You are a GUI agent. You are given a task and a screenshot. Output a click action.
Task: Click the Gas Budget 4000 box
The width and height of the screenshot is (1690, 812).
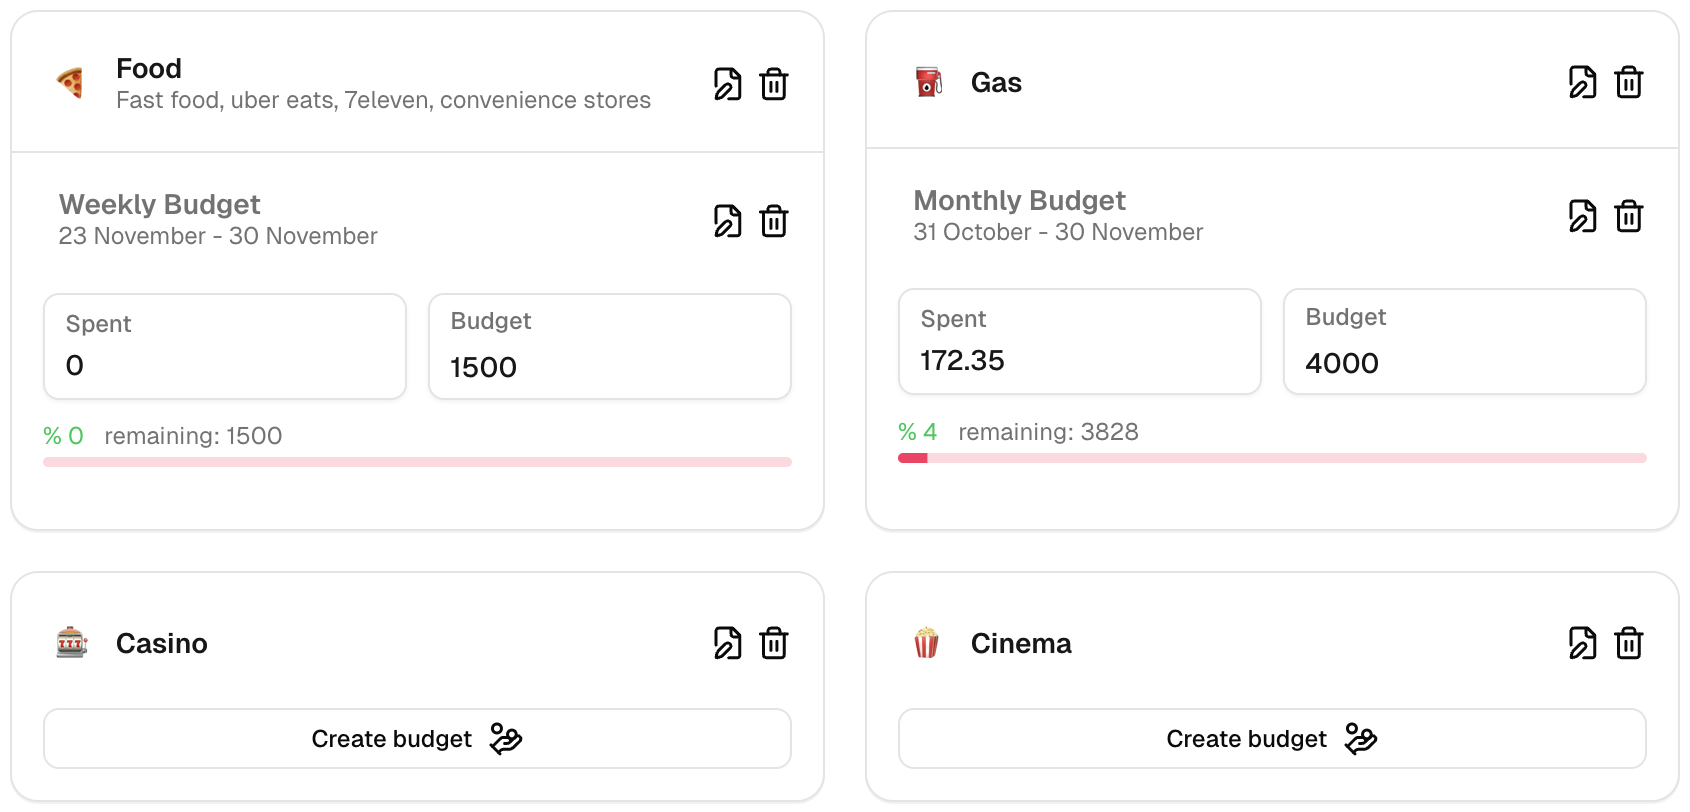1465,342
